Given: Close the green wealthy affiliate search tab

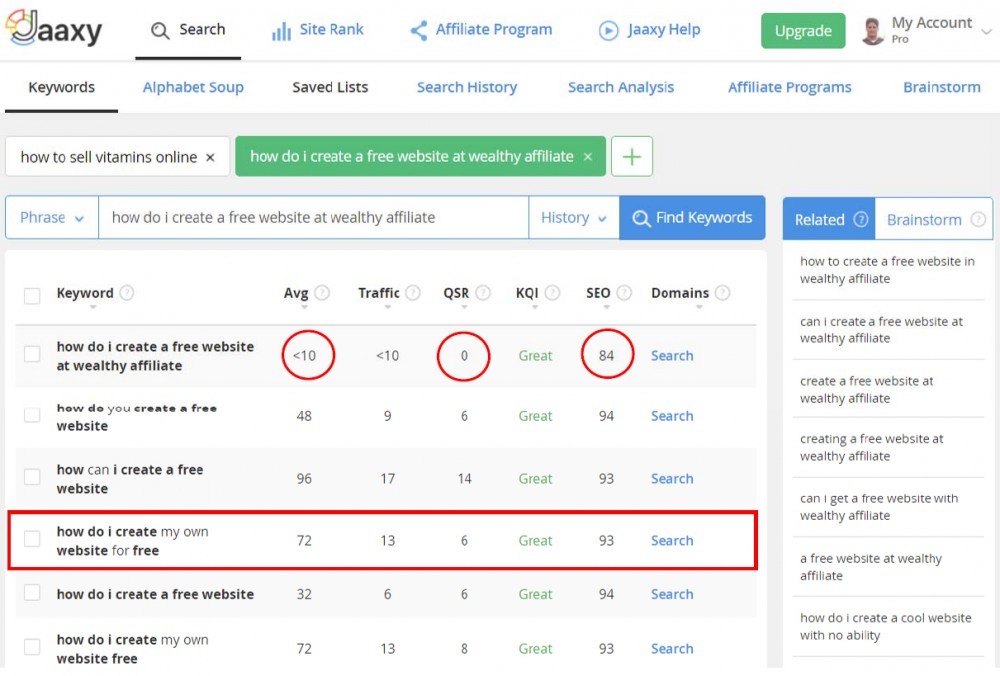Looking at the screenshot, I should click(x=588, y=157).
